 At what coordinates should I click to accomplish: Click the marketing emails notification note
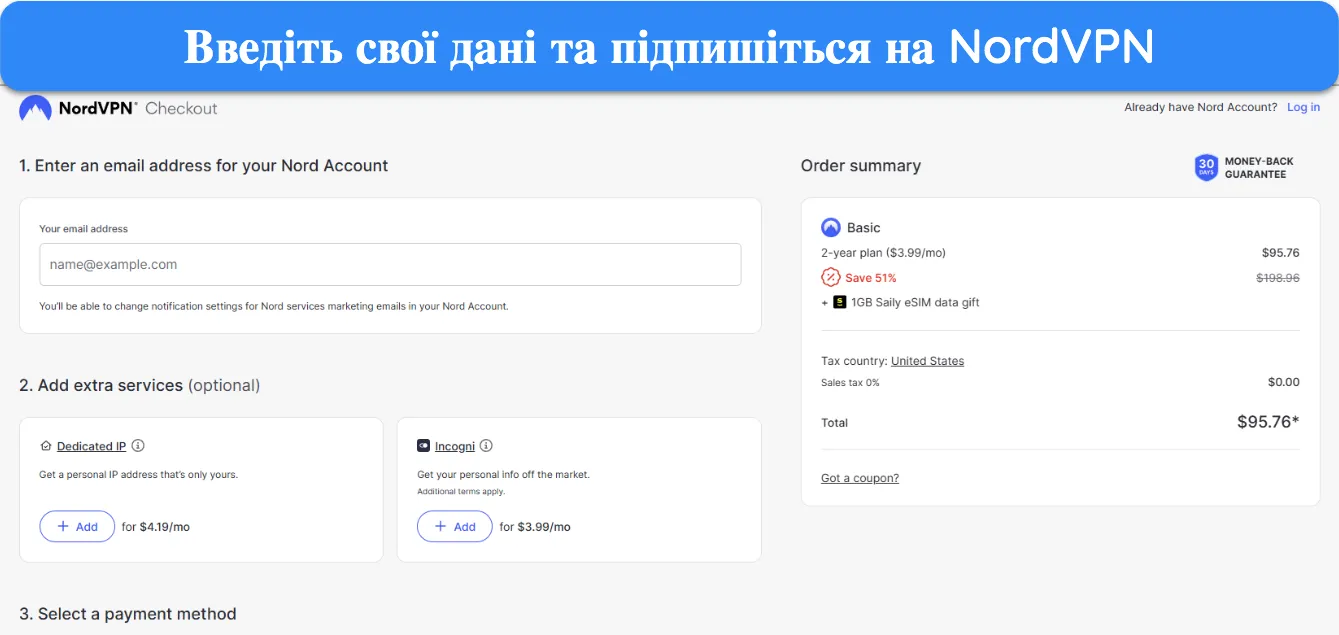[274, 306]
